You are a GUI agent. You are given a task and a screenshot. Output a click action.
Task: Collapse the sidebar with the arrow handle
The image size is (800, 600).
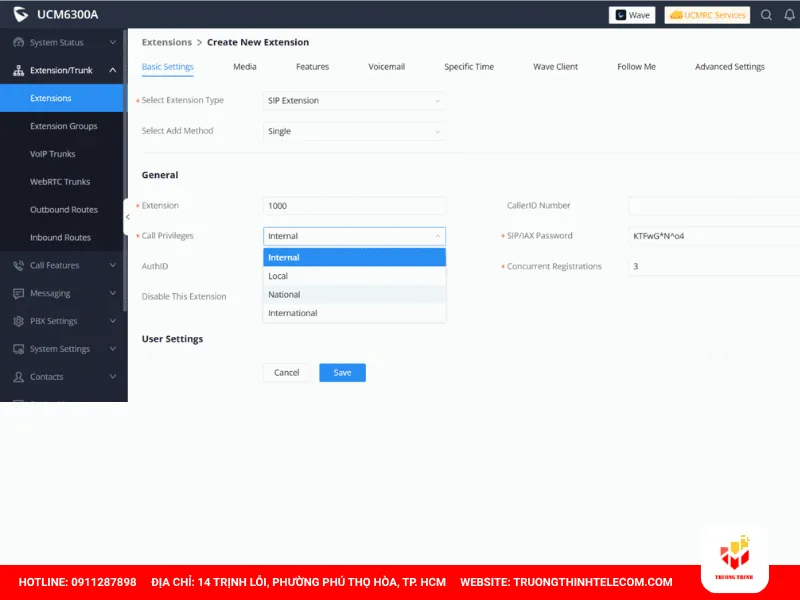point(127,217)
